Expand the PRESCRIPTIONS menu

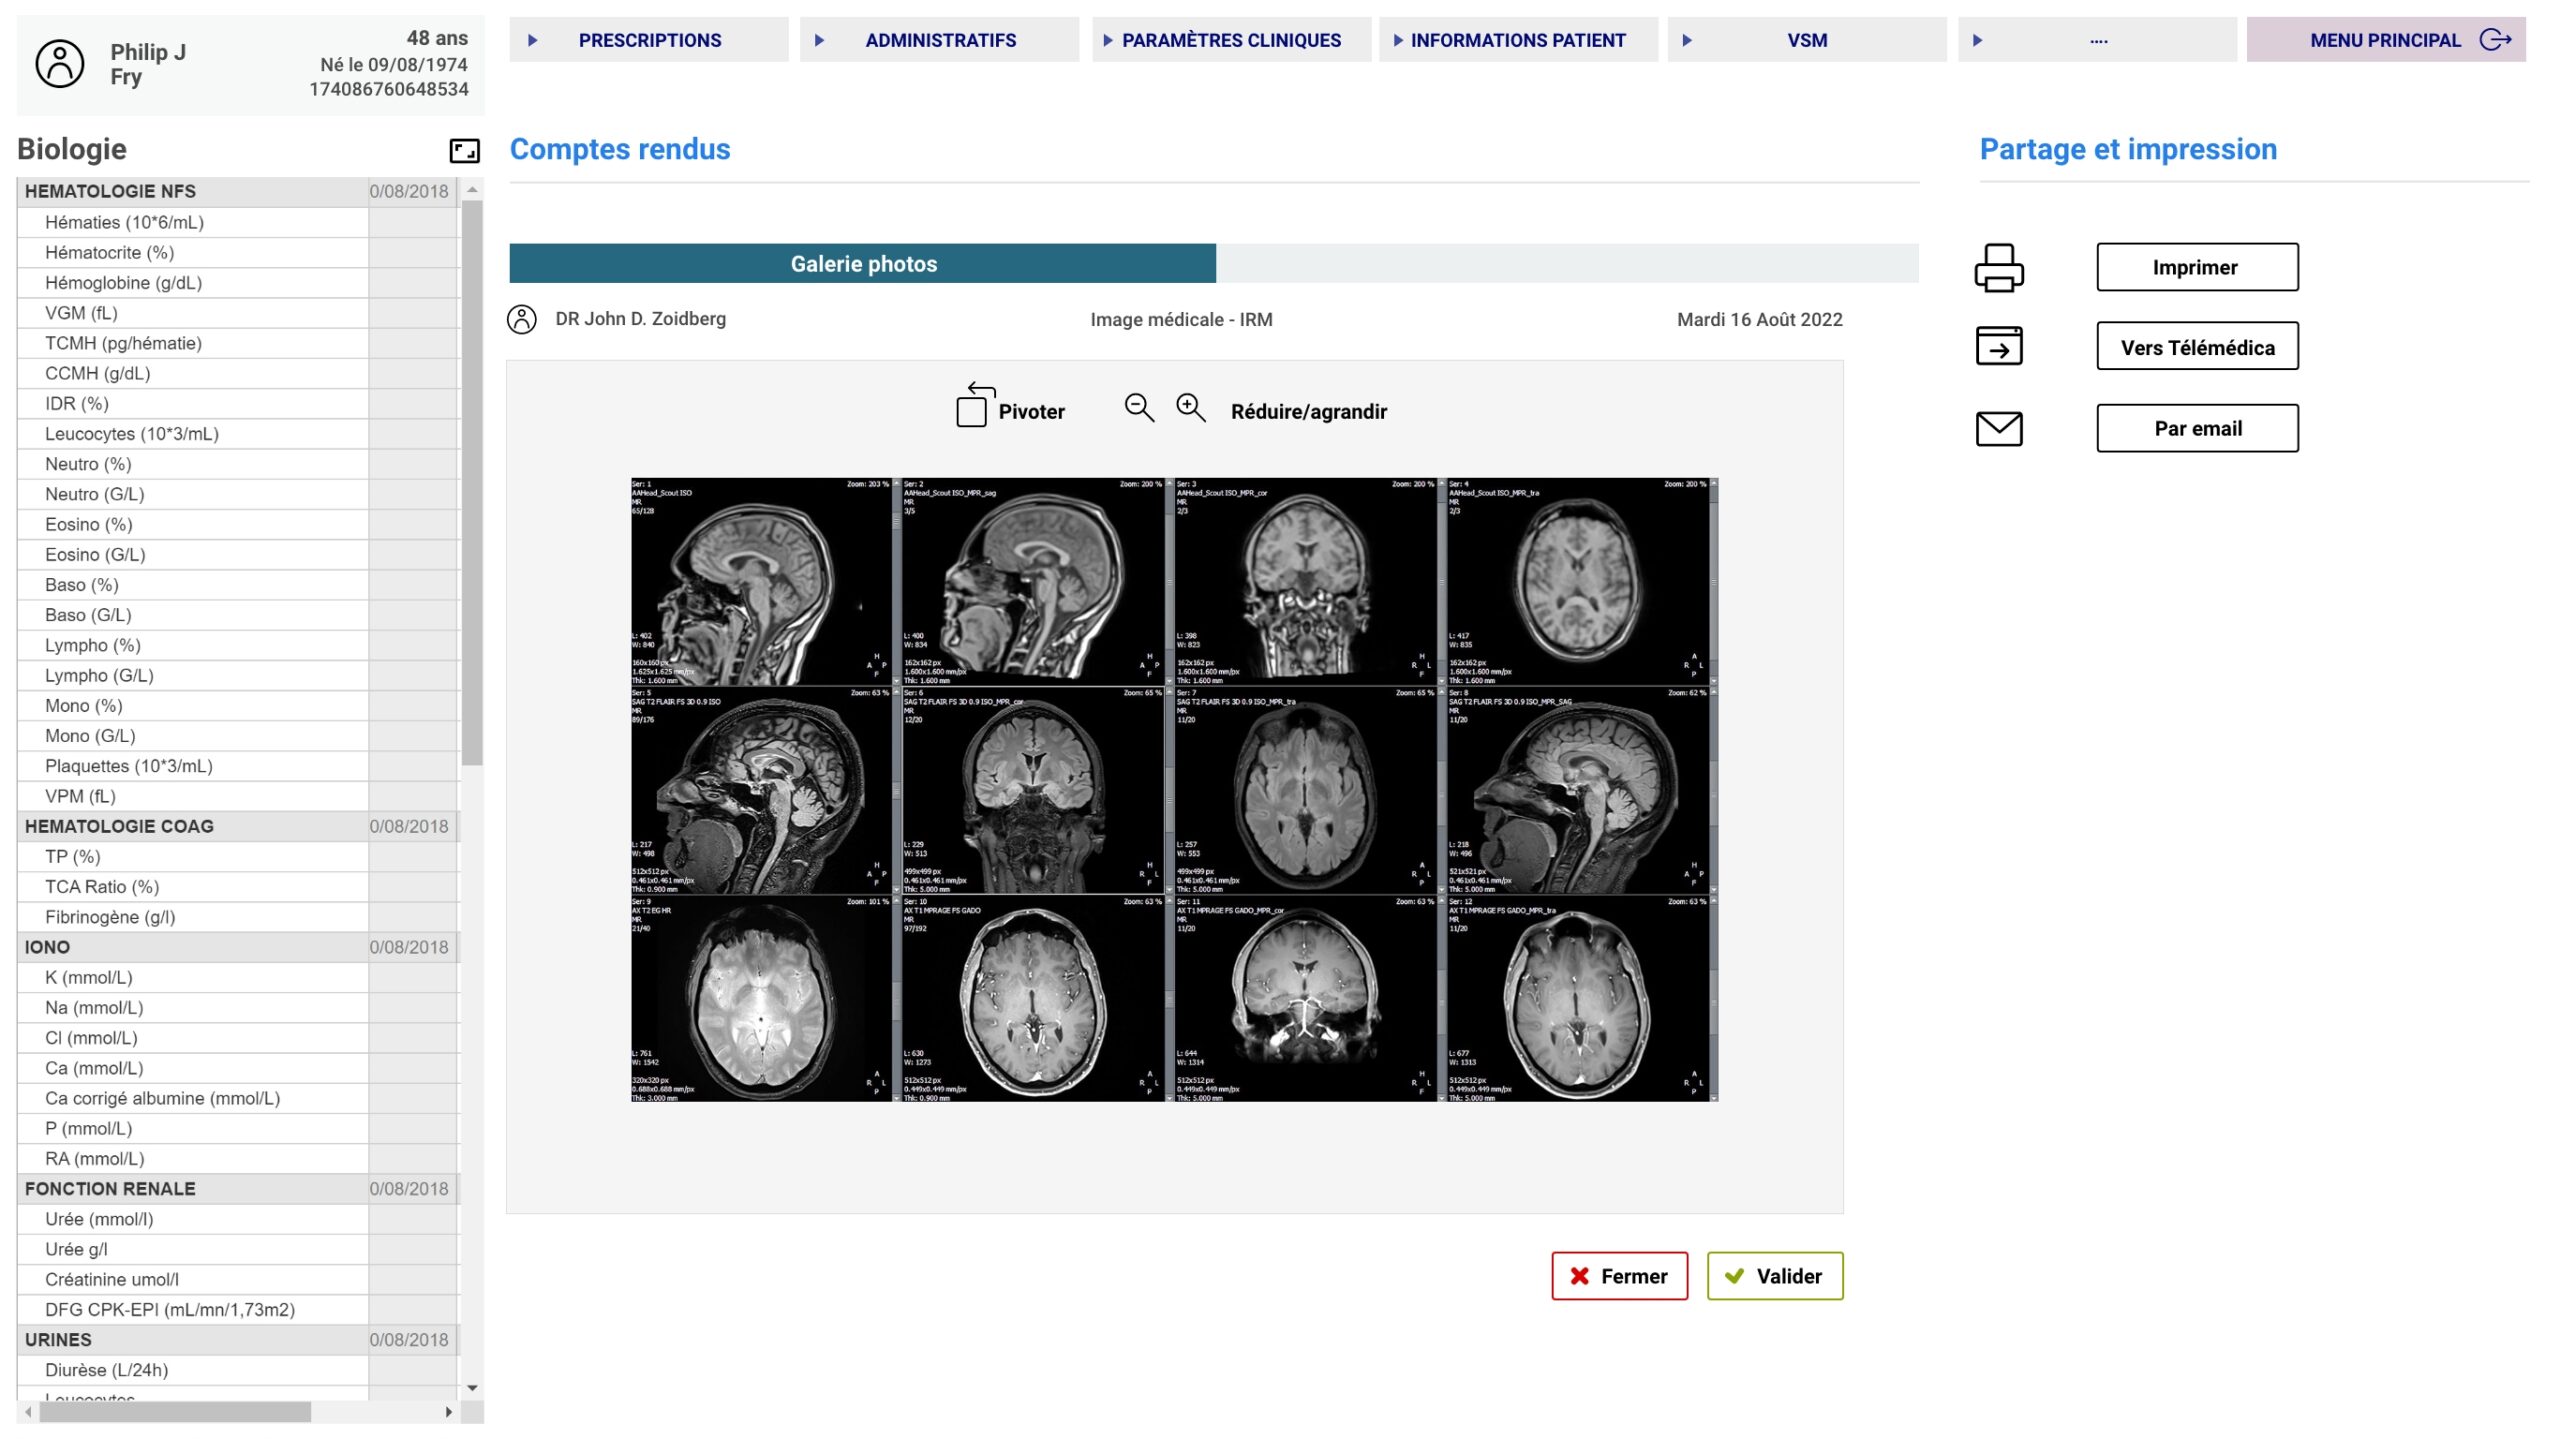(648, 40)
